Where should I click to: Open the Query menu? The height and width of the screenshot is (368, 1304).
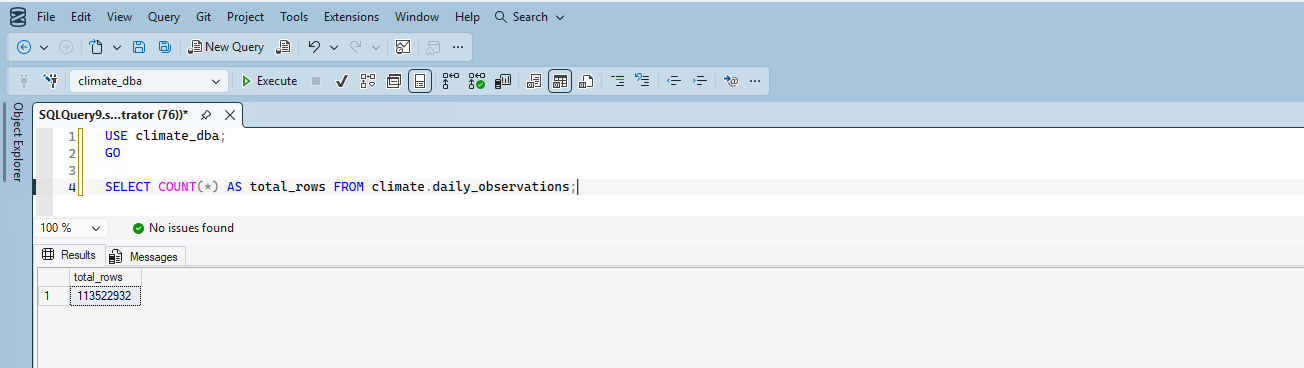[x=164, y=17]
